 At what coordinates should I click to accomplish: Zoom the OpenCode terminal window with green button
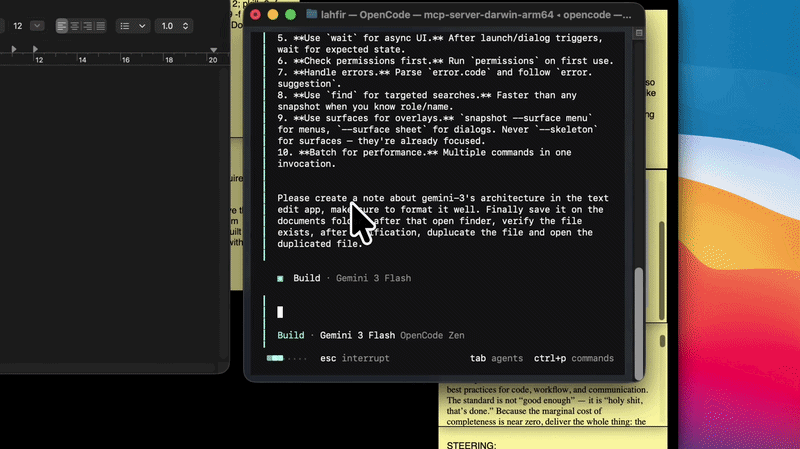[290, 15]
